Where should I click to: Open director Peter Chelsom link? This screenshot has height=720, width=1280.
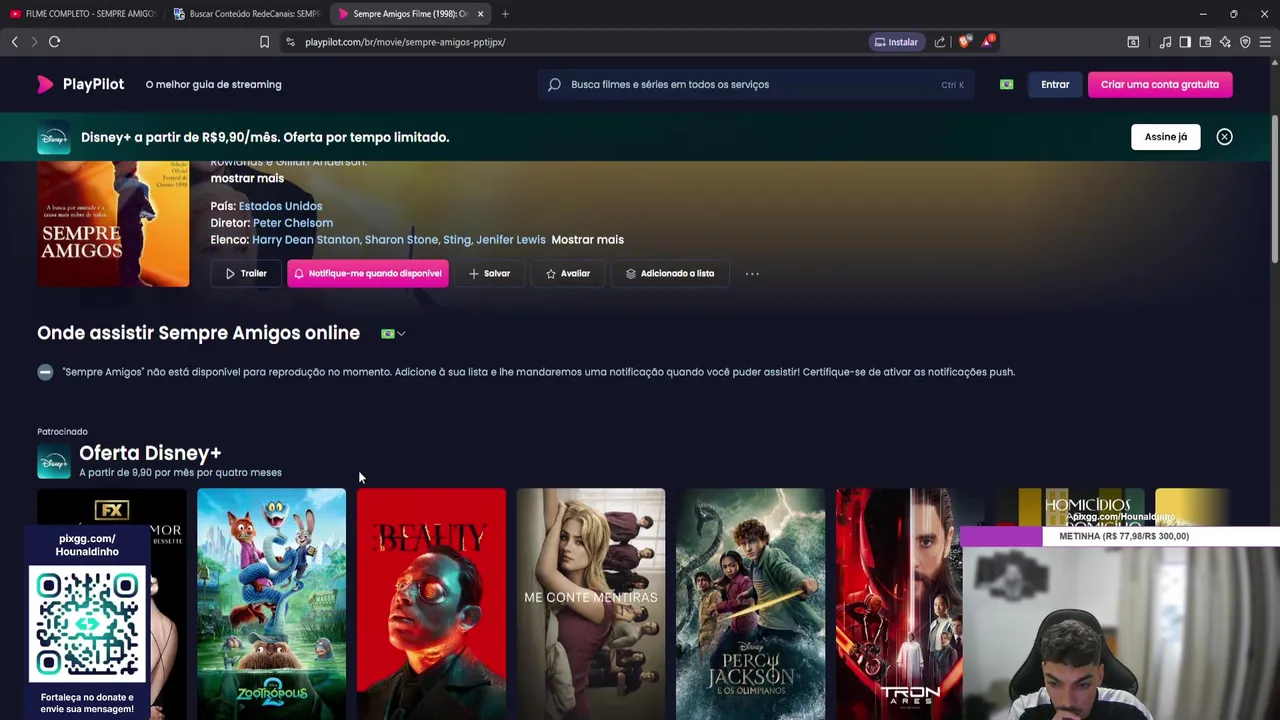click(293, 223)
